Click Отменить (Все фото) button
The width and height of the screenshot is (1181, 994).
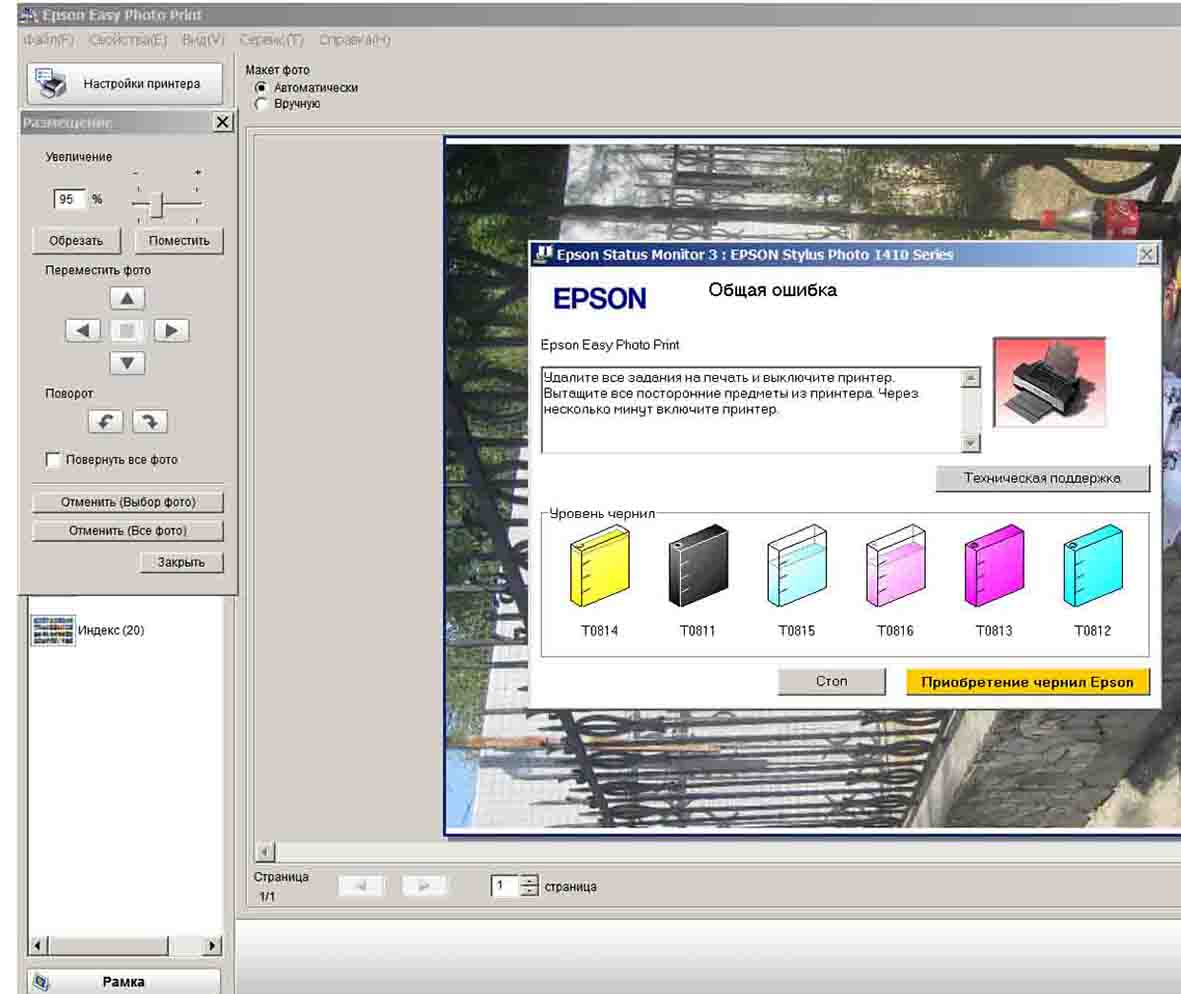[128, 531]
